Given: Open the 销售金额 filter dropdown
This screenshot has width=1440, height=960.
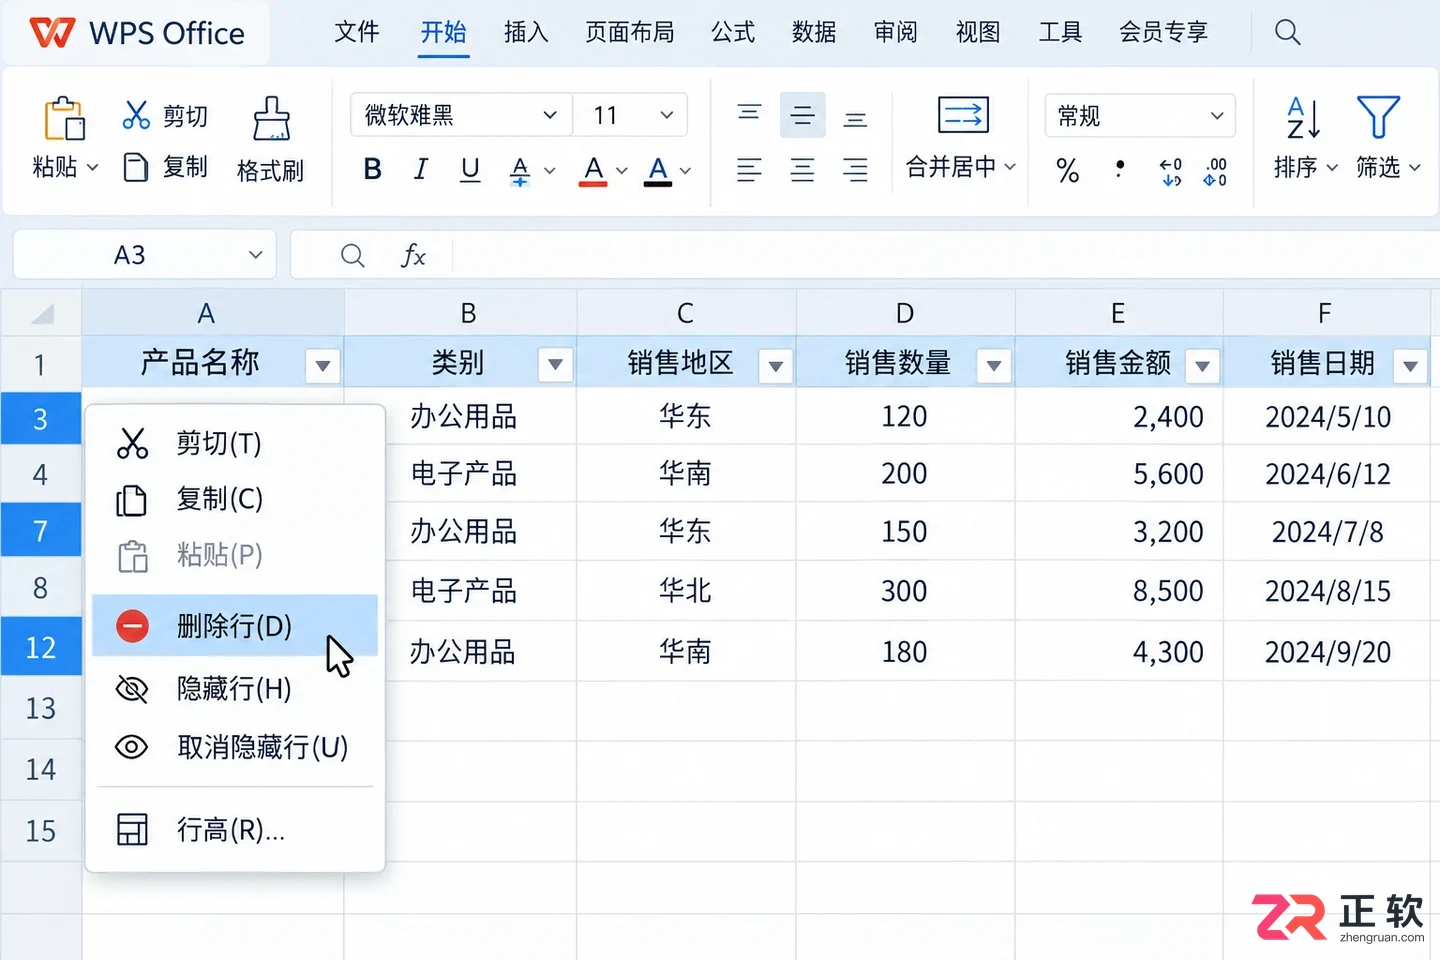Looking at the screenshot, I should click(x=1203, y=366).
